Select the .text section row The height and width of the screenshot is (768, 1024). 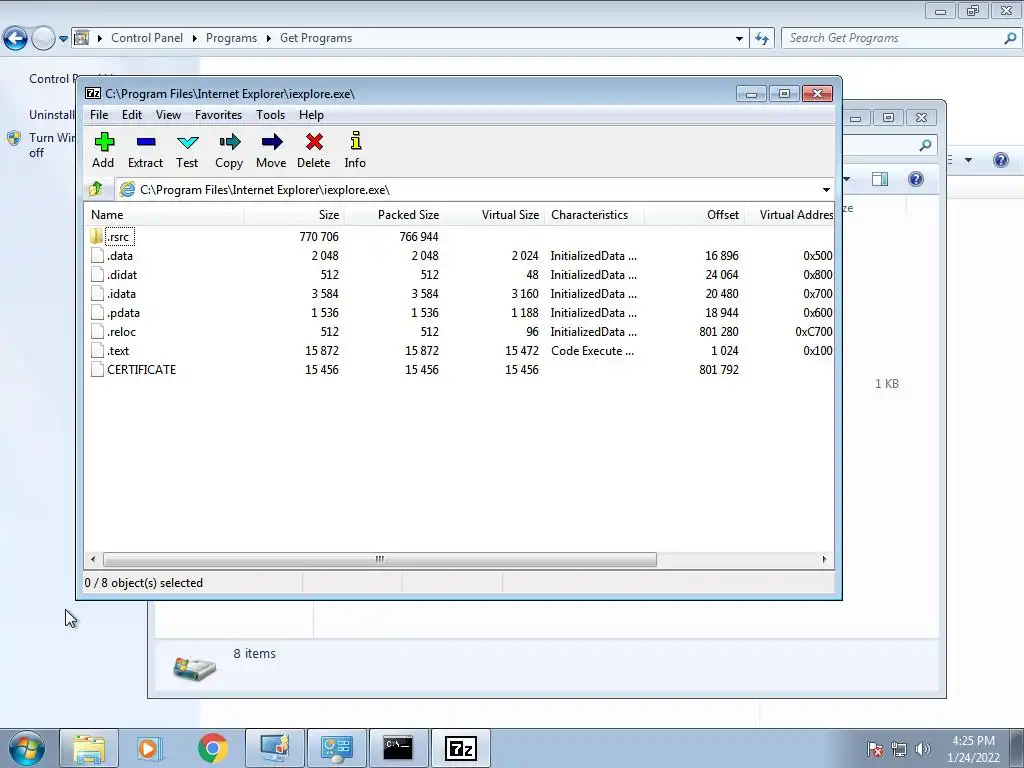coord(460,351)
